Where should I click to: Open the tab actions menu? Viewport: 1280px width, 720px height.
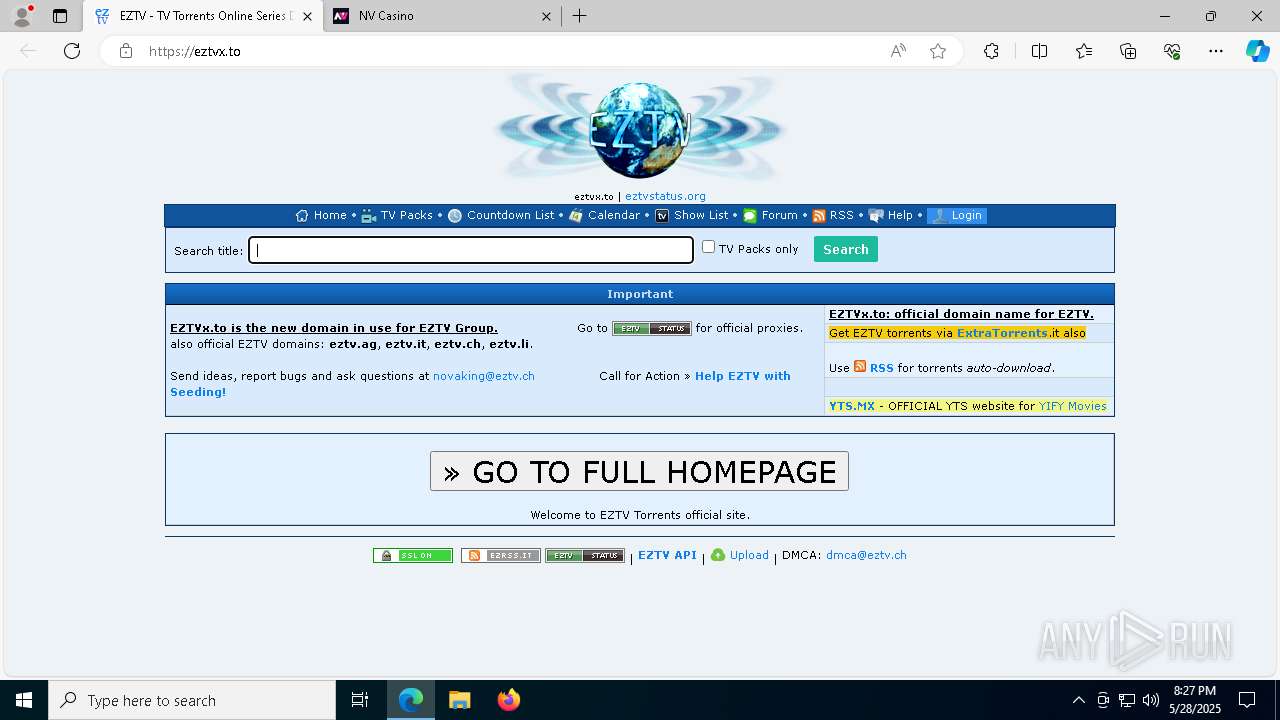point(60,16)
